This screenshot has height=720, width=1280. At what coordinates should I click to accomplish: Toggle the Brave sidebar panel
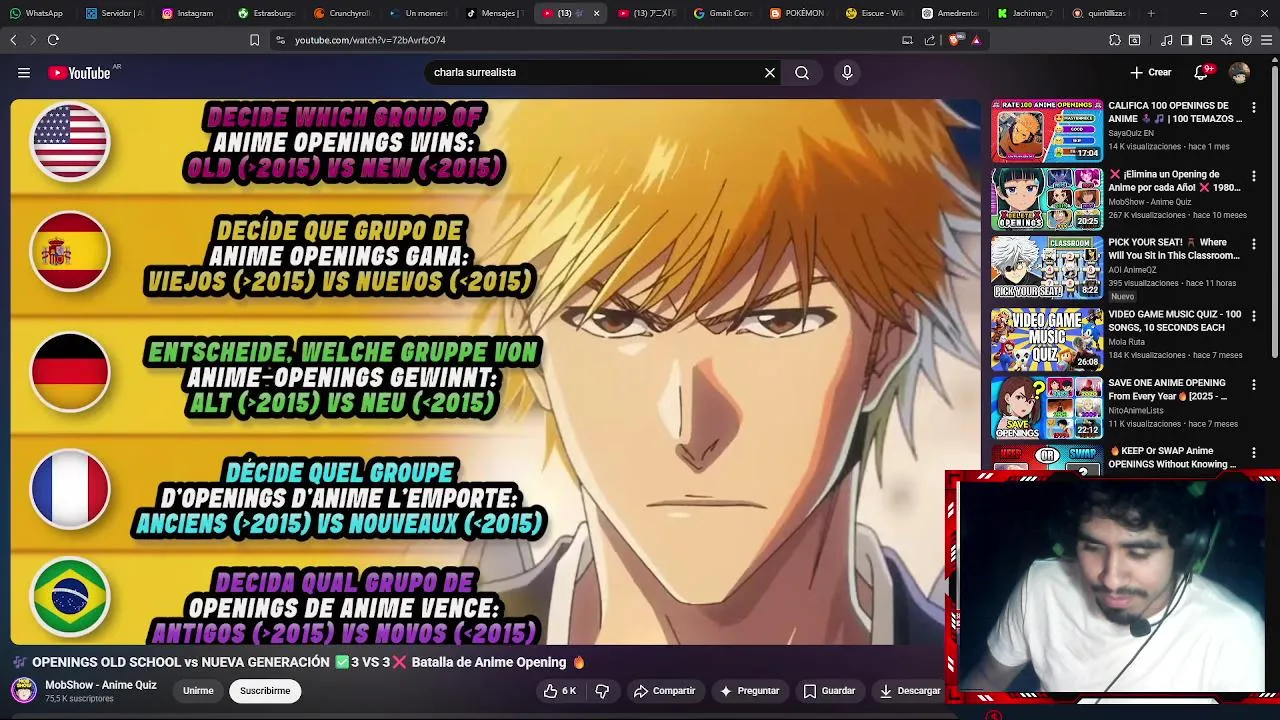coord(1186,40)
